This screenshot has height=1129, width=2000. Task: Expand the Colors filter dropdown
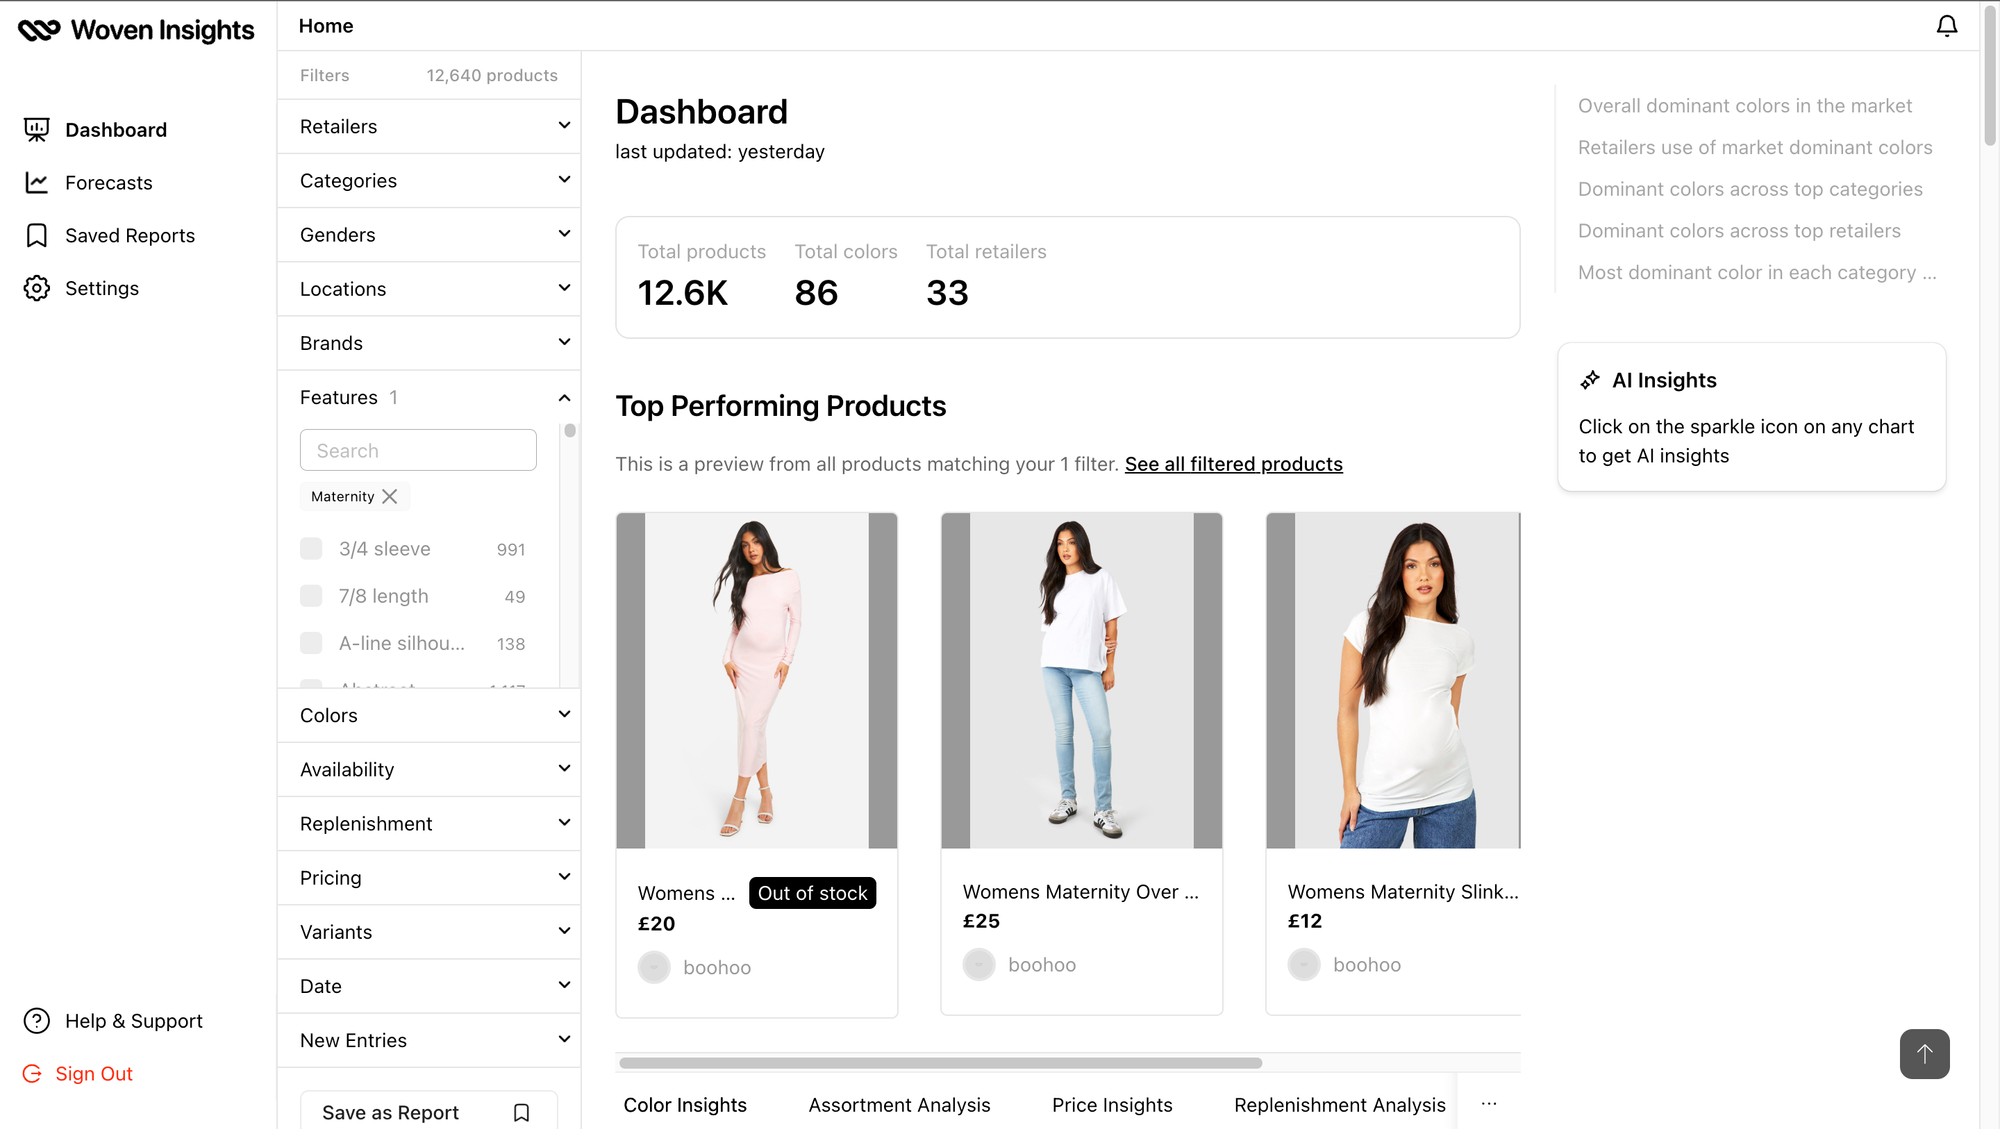click(429, 714)
